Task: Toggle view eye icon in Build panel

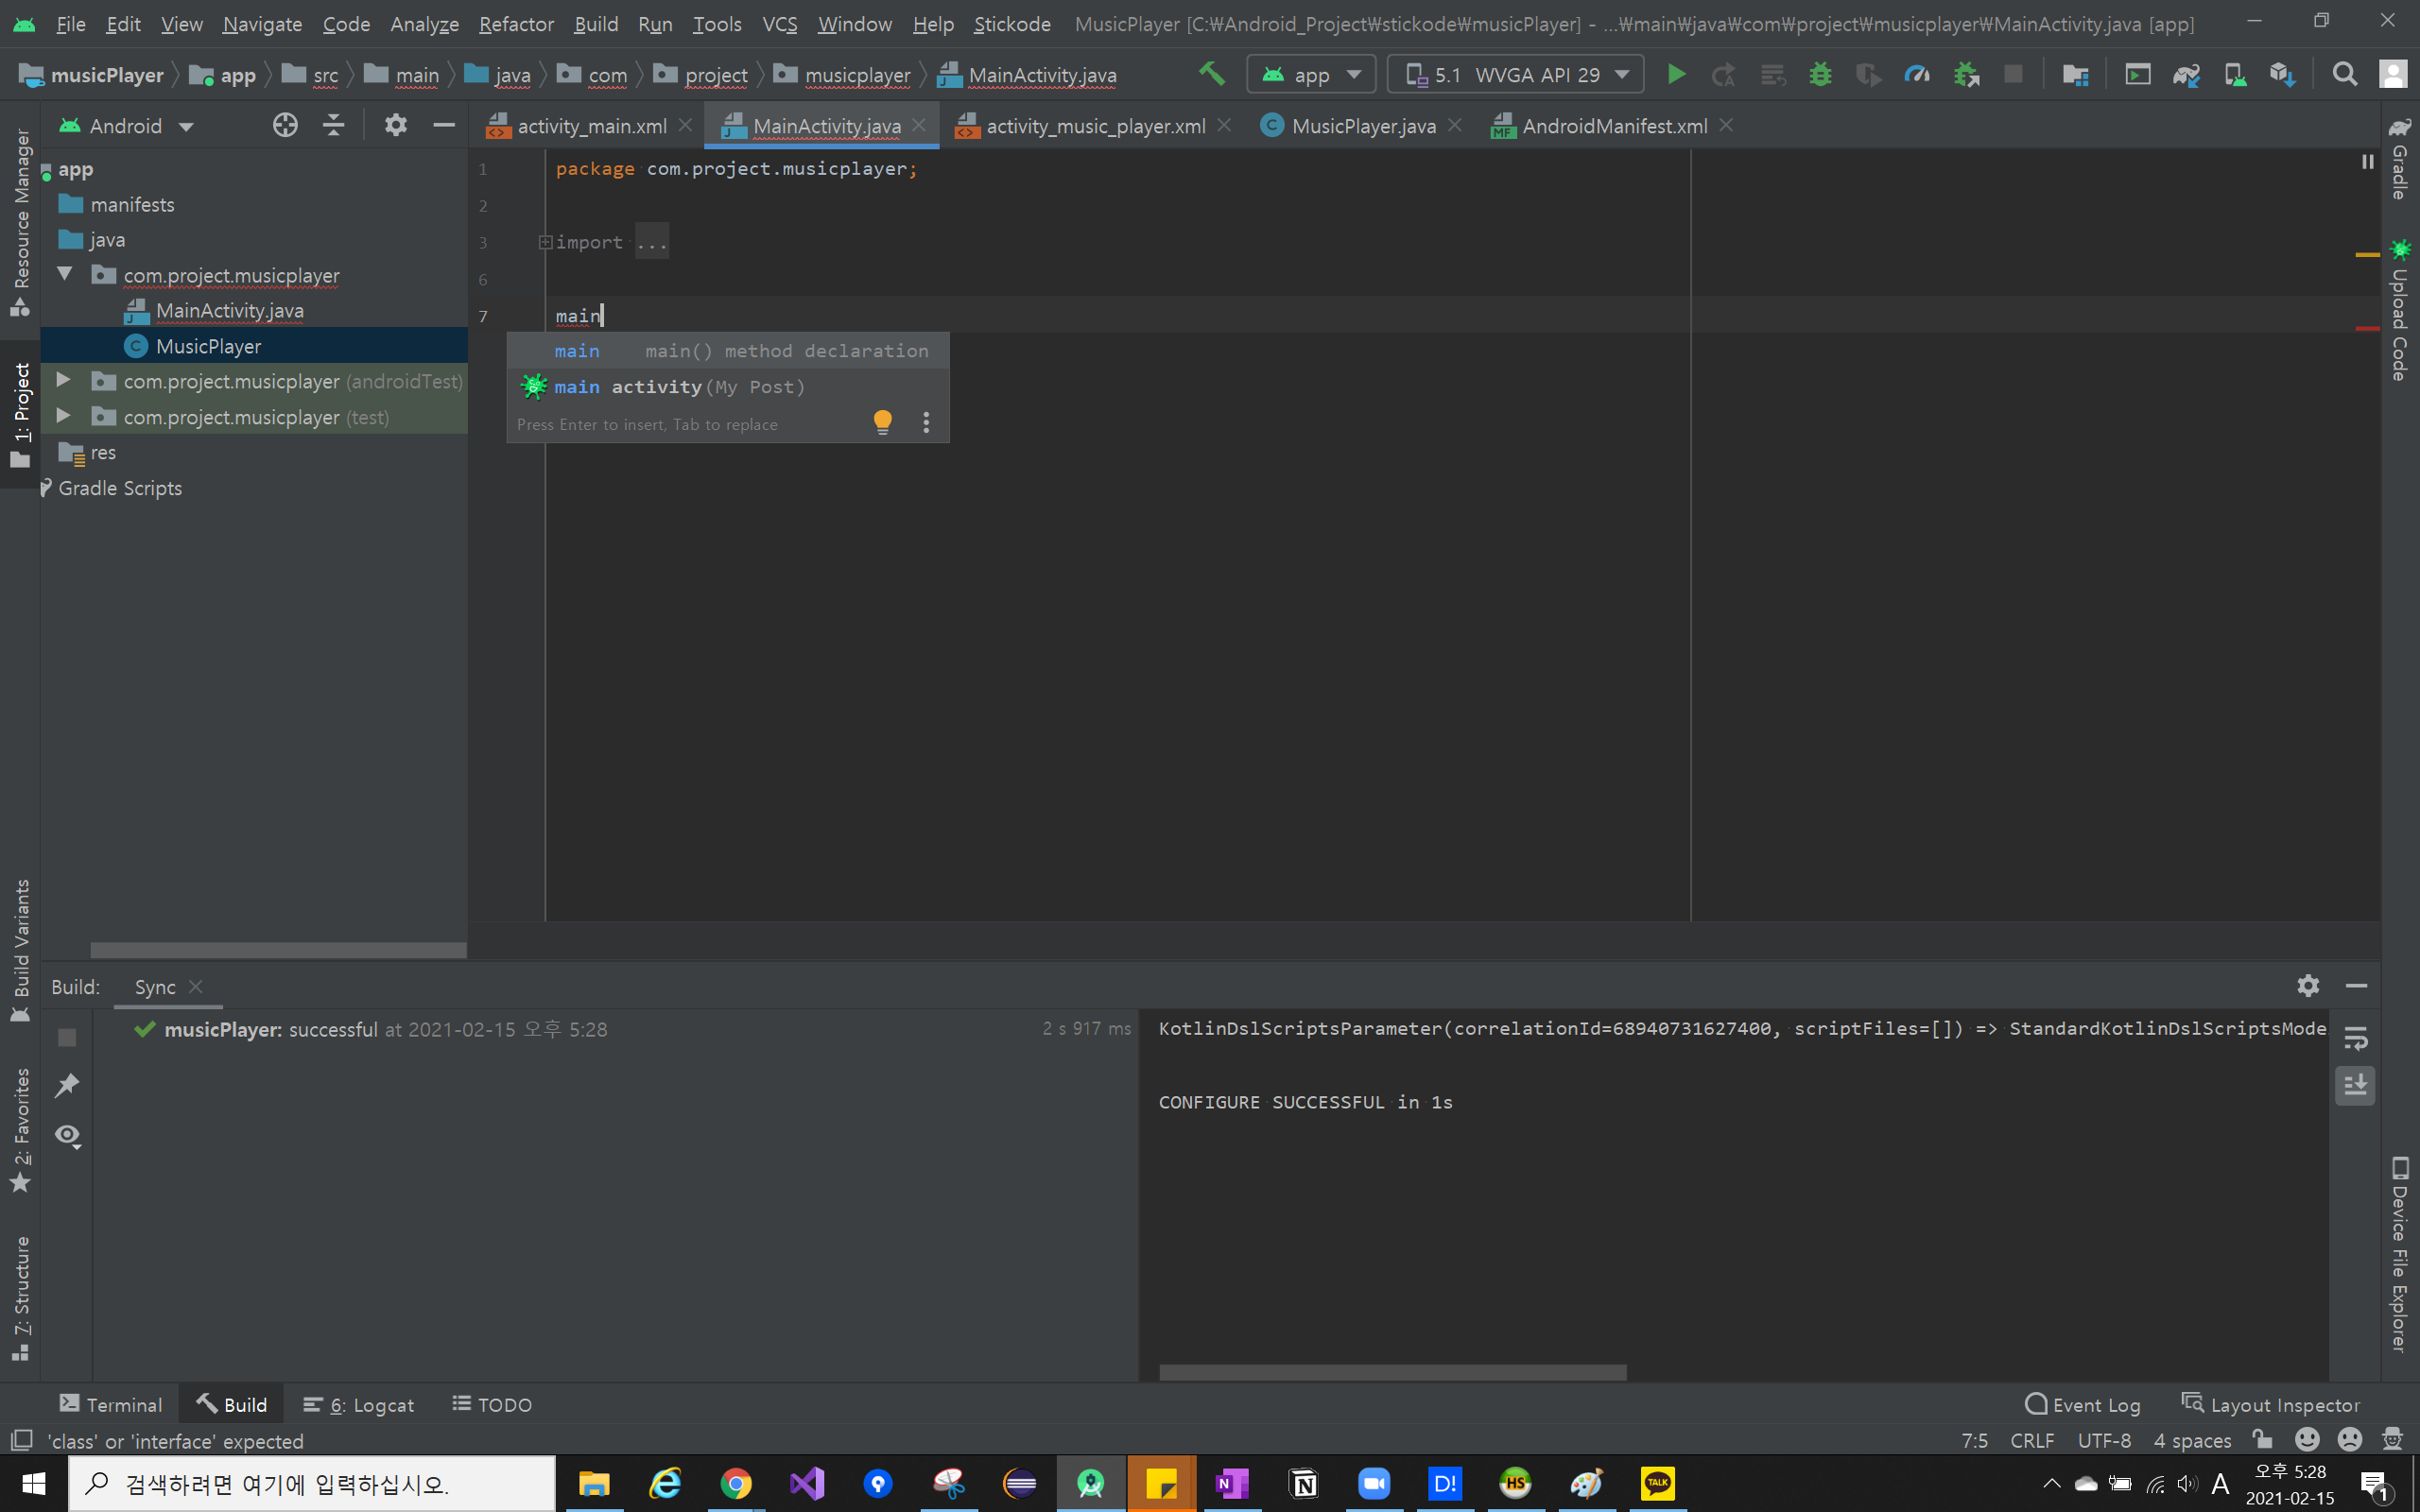Action: coord(67,1135)
